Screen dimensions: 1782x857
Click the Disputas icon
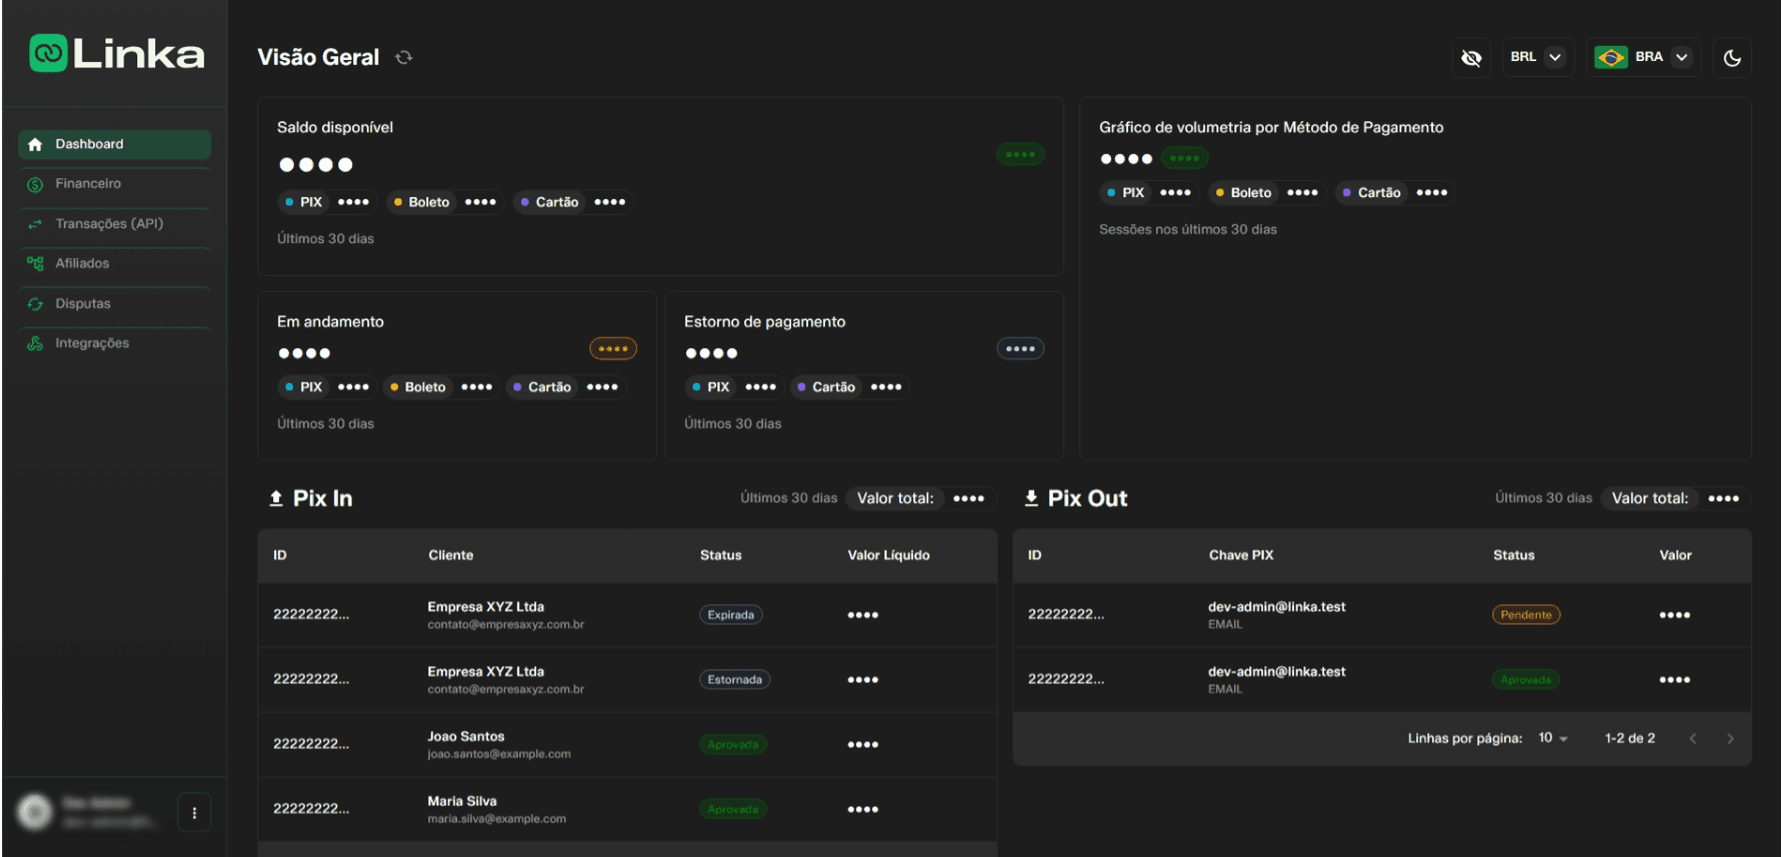click(x=35, y=304)
